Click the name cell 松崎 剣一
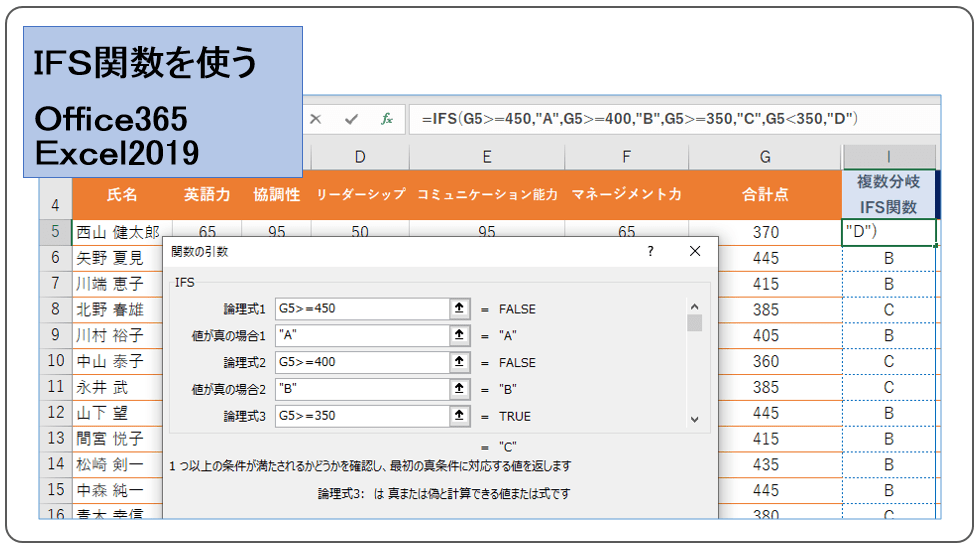The image size is (980, 549). (118, 464)
